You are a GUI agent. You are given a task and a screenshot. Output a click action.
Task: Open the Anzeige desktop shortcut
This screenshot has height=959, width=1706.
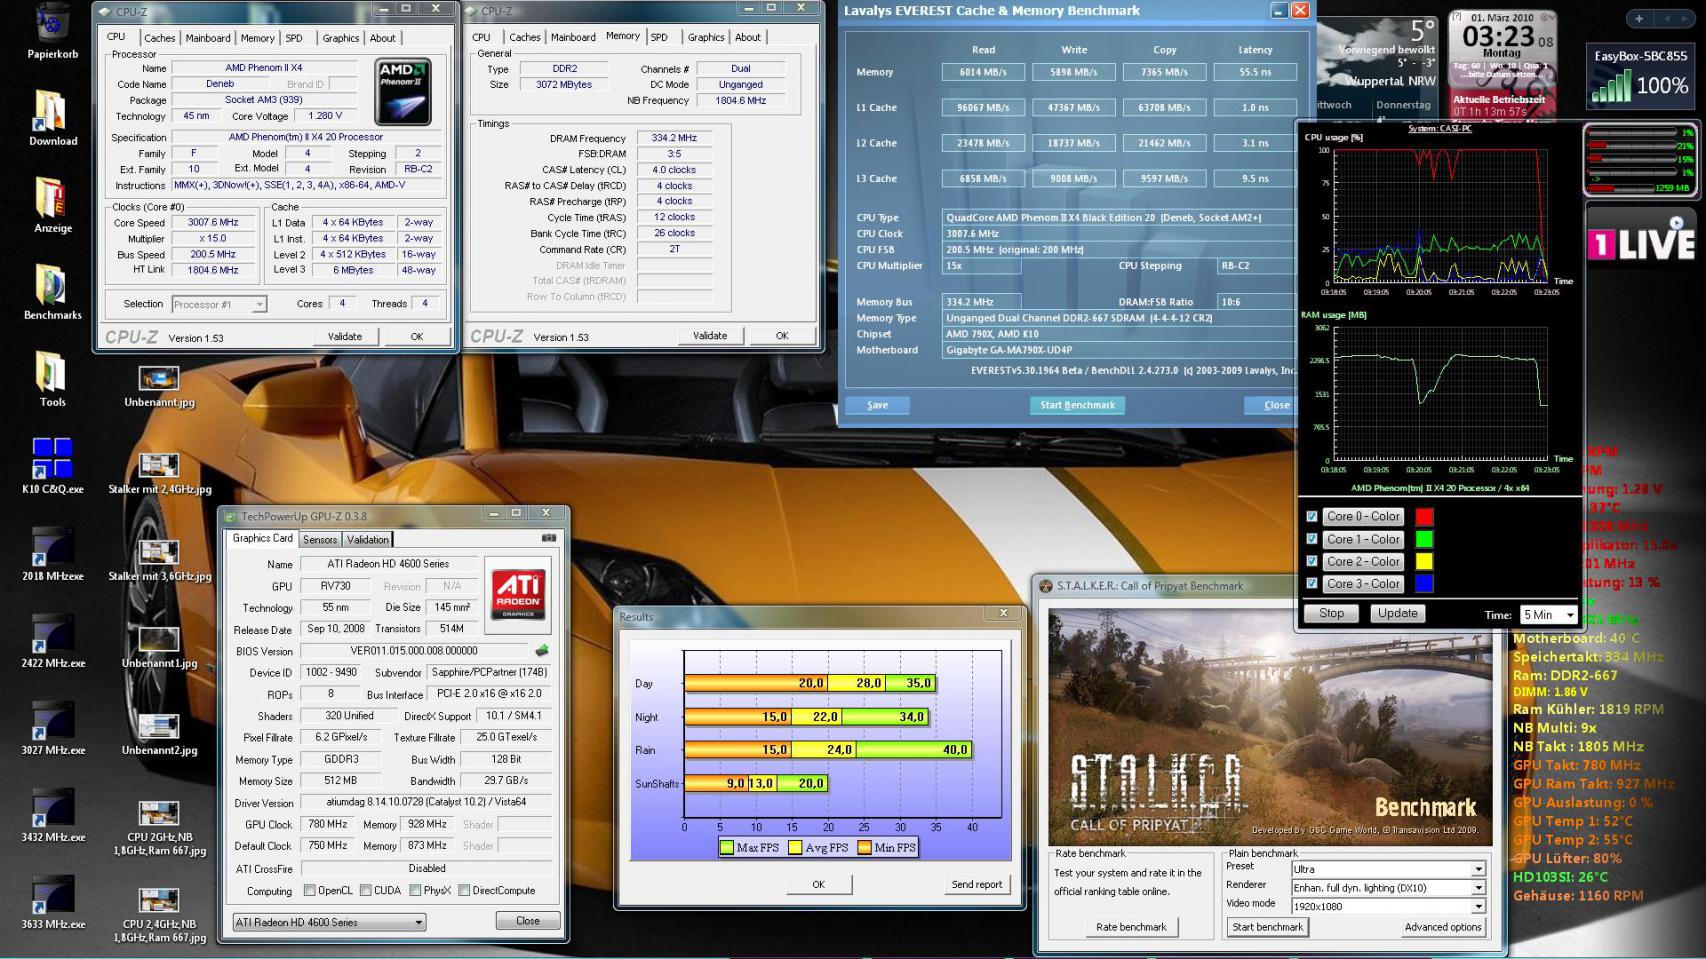pos(52,205)
